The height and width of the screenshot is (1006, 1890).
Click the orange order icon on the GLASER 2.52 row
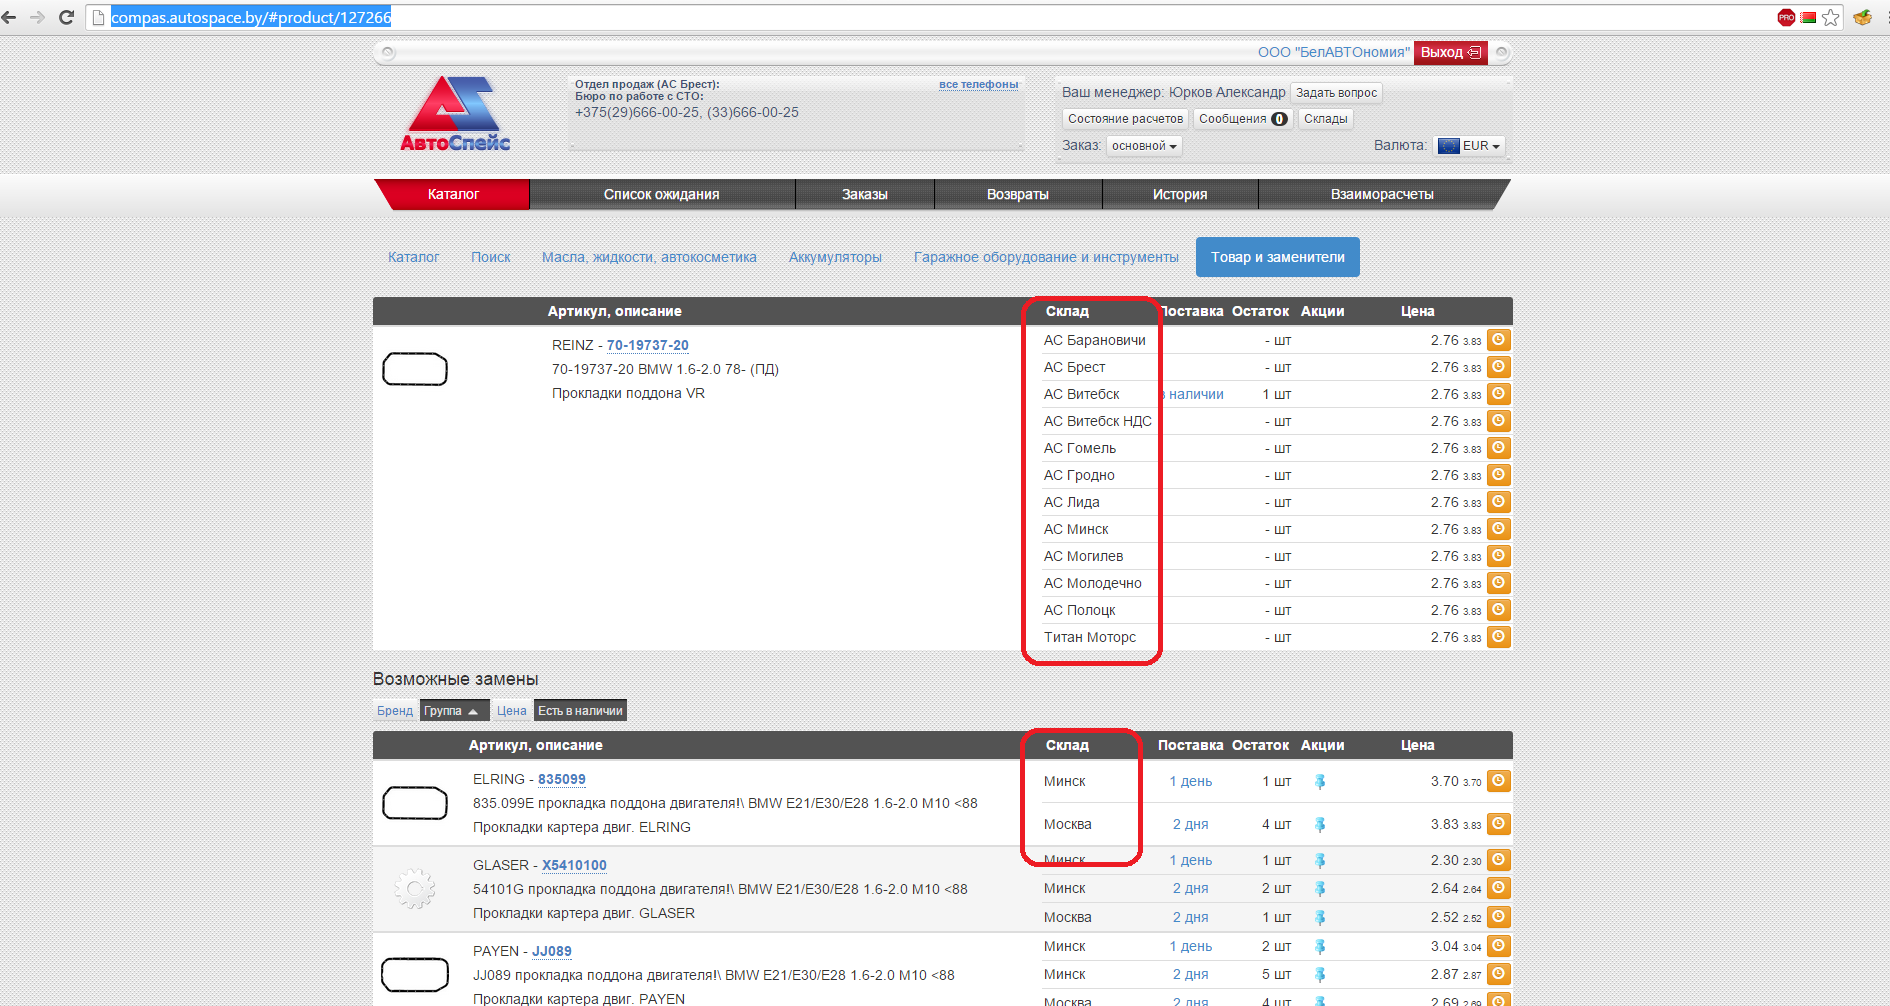point(1498,916)
